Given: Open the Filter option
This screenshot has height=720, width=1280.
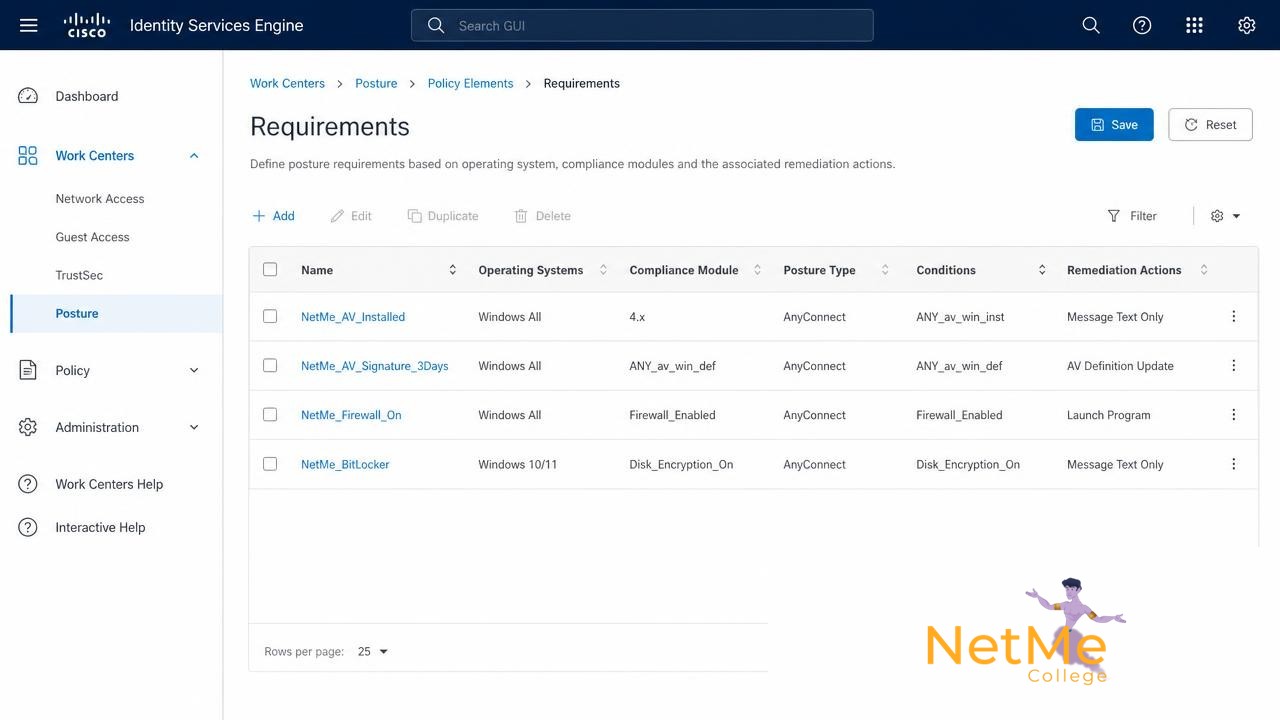Looking at the screenshot, I should tap(1132, 216).
